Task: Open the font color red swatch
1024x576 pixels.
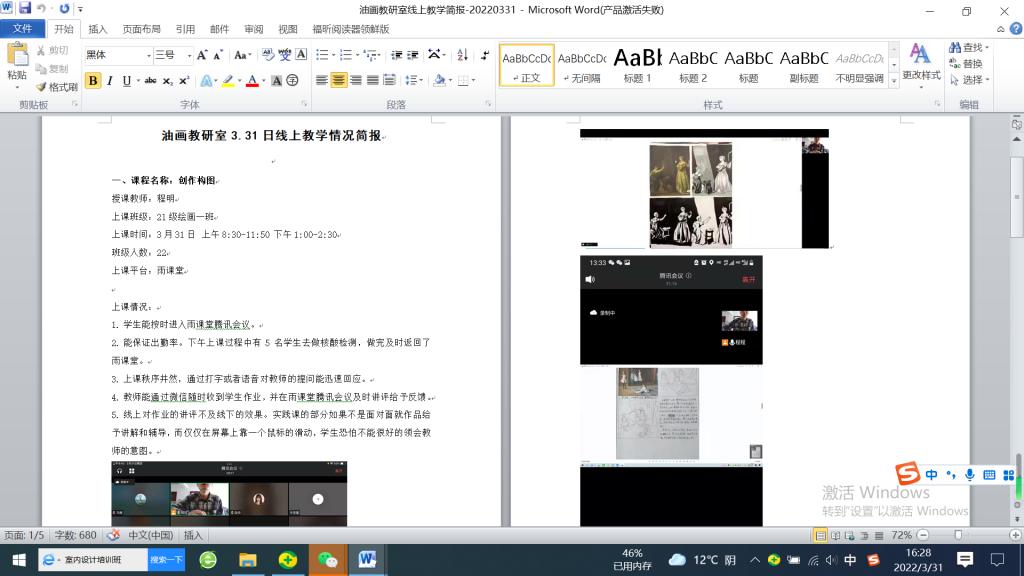Action: [x=252, y=81]
